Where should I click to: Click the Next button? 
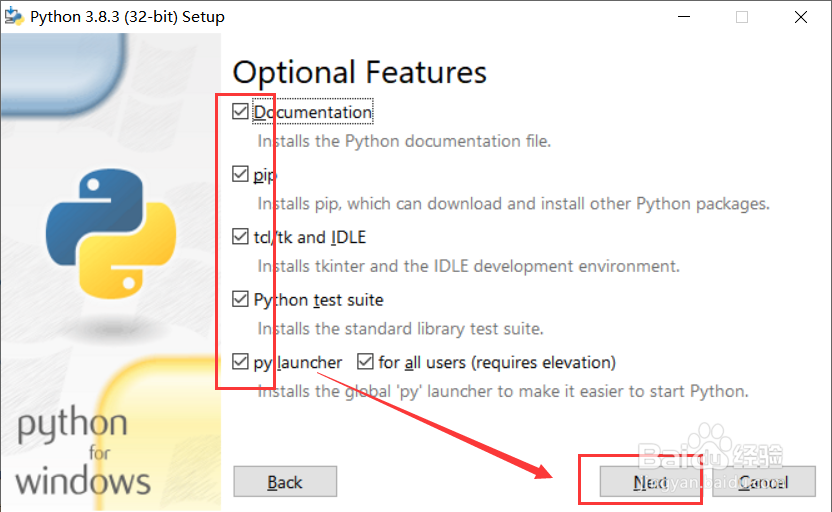pos(650,482)
